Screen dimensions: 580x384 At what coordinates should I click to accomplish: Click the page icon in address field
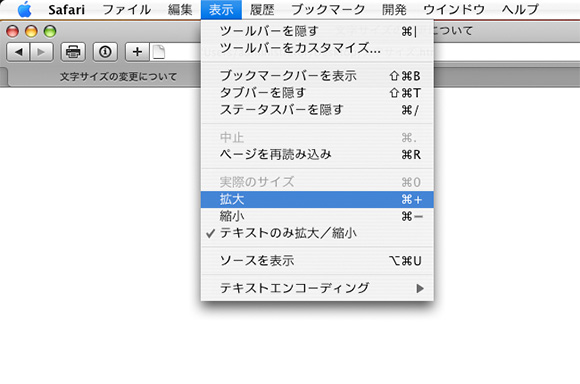159,52
